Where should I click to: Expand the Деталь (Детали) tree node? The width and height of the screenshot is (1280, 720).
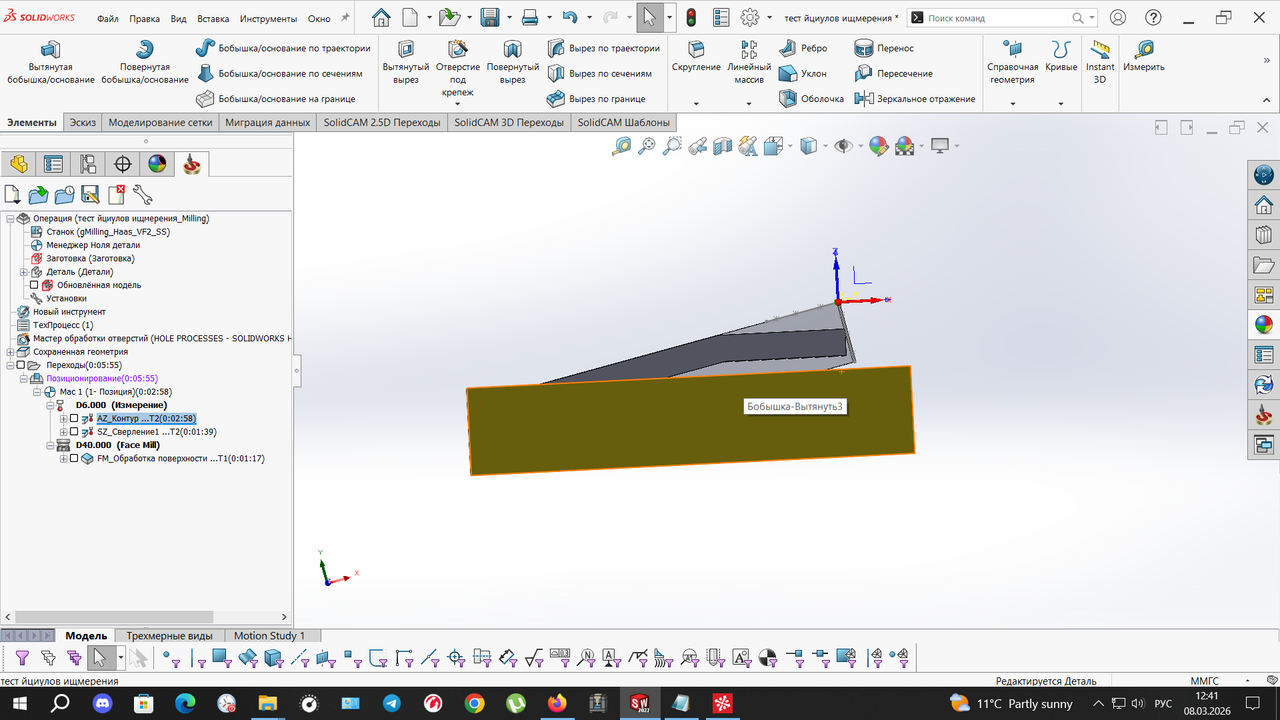[24, 272]
